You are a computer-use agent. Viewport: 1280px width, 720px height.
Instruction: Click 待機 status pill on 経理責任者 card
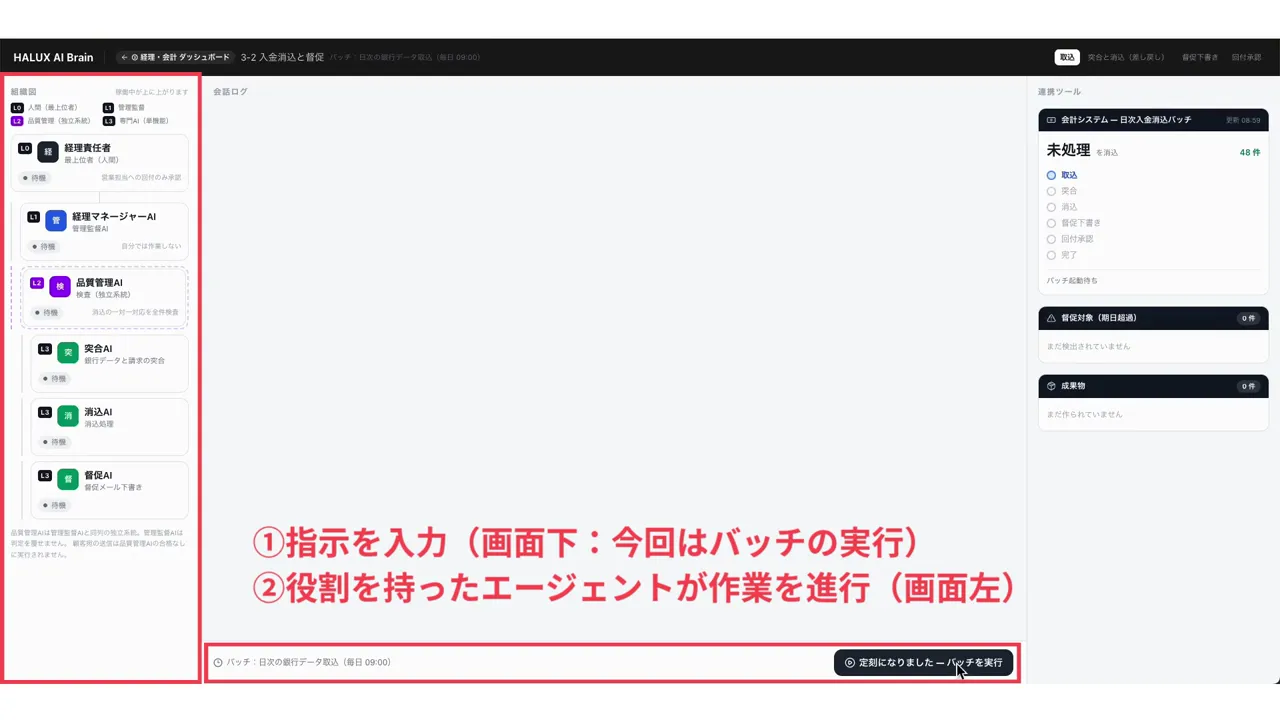[35, 178]
